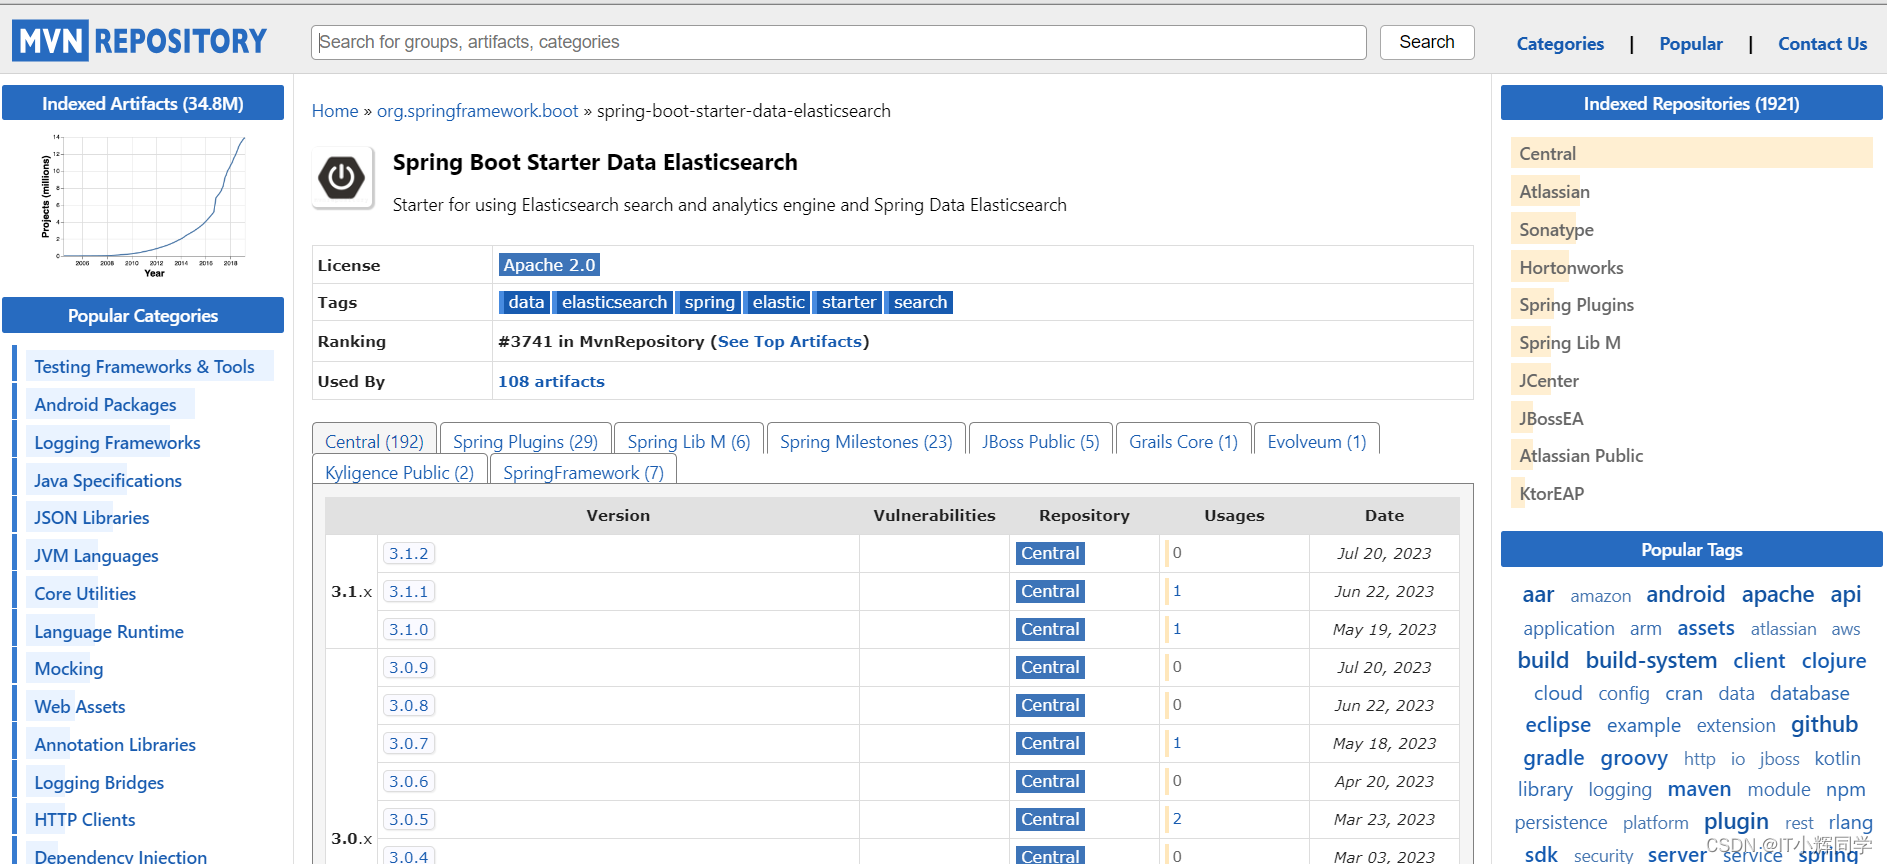
Task: Click the Apache 2.0 license tag
Action: (549, 265)
